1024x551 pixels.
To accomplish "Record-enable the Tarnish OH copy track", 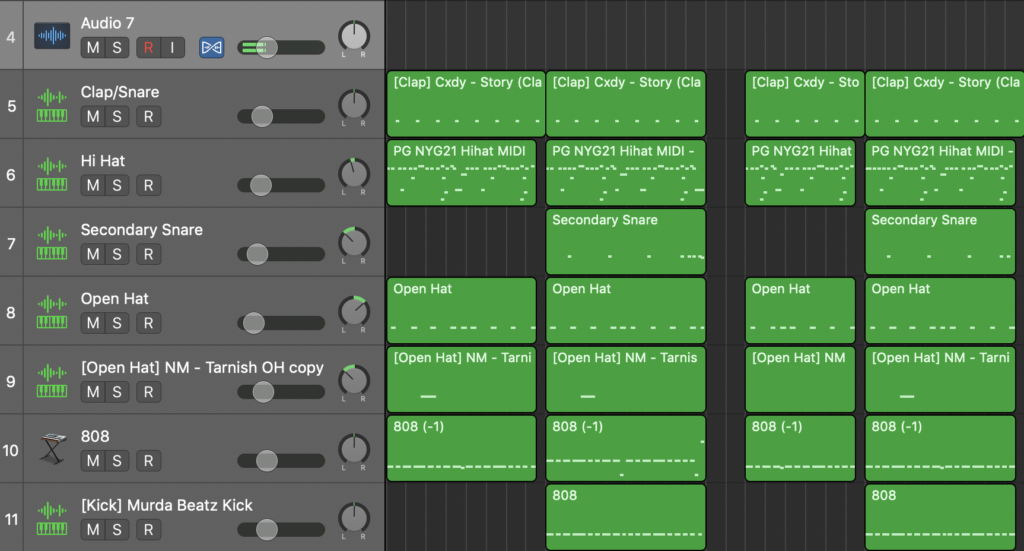I will pos(148,392).
